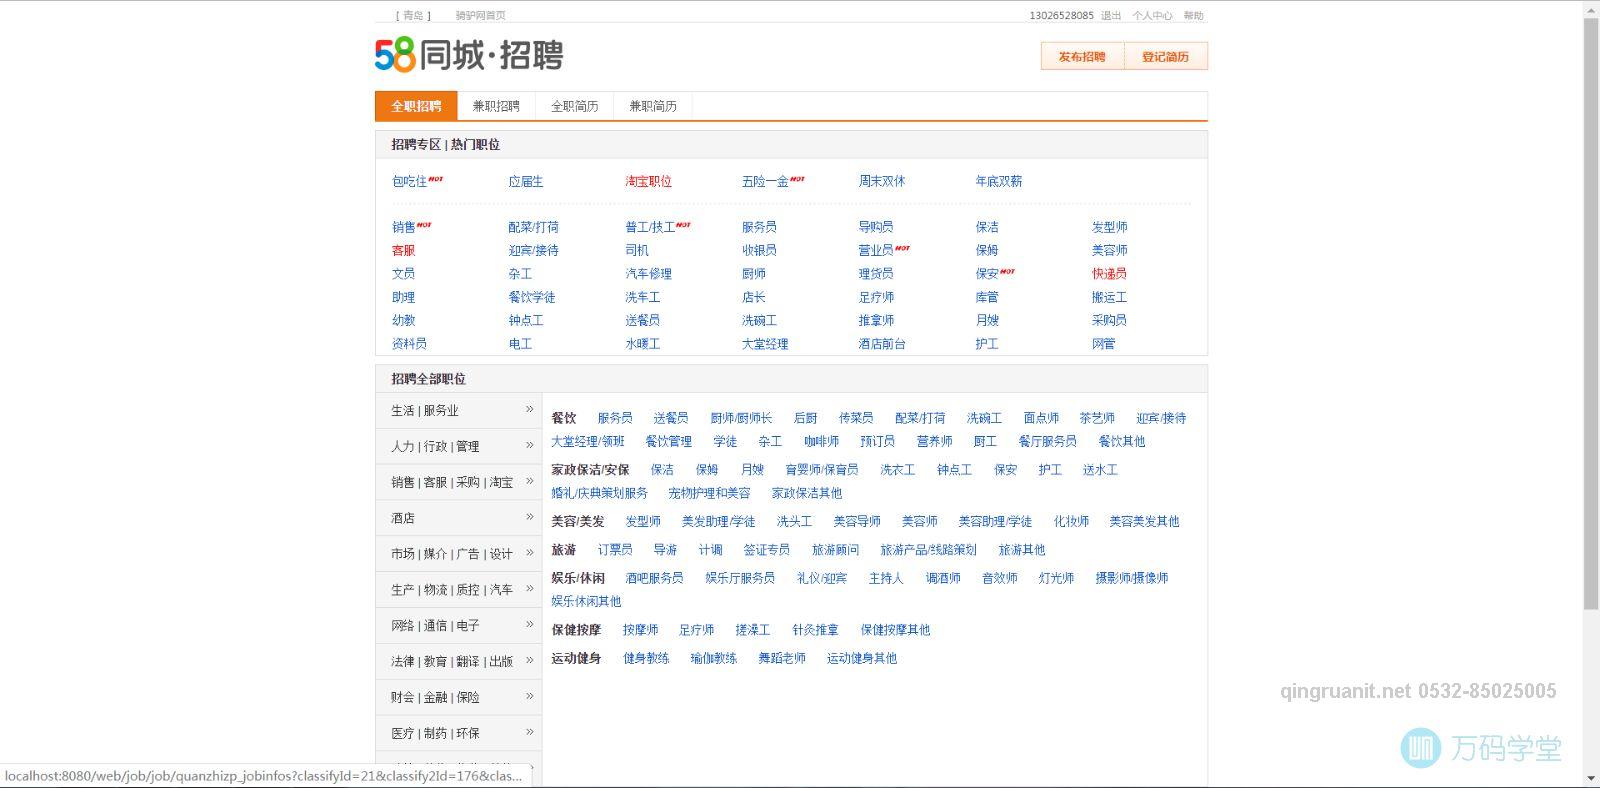Select the red 快递员 job link

pos(1109,274)
